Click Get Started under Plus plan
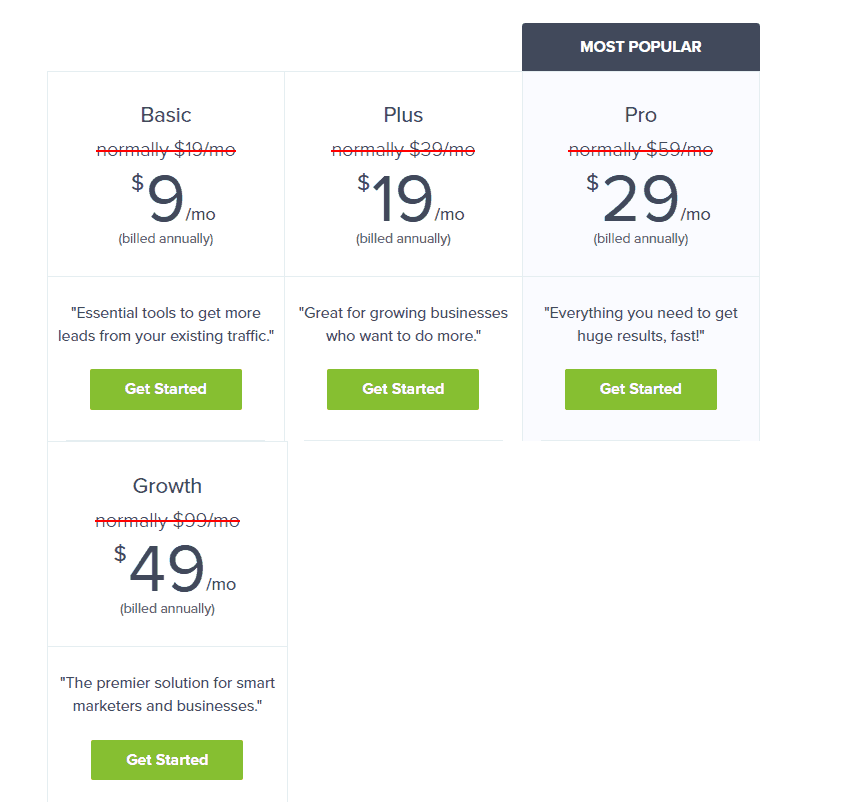 click(x=403, y=389)
